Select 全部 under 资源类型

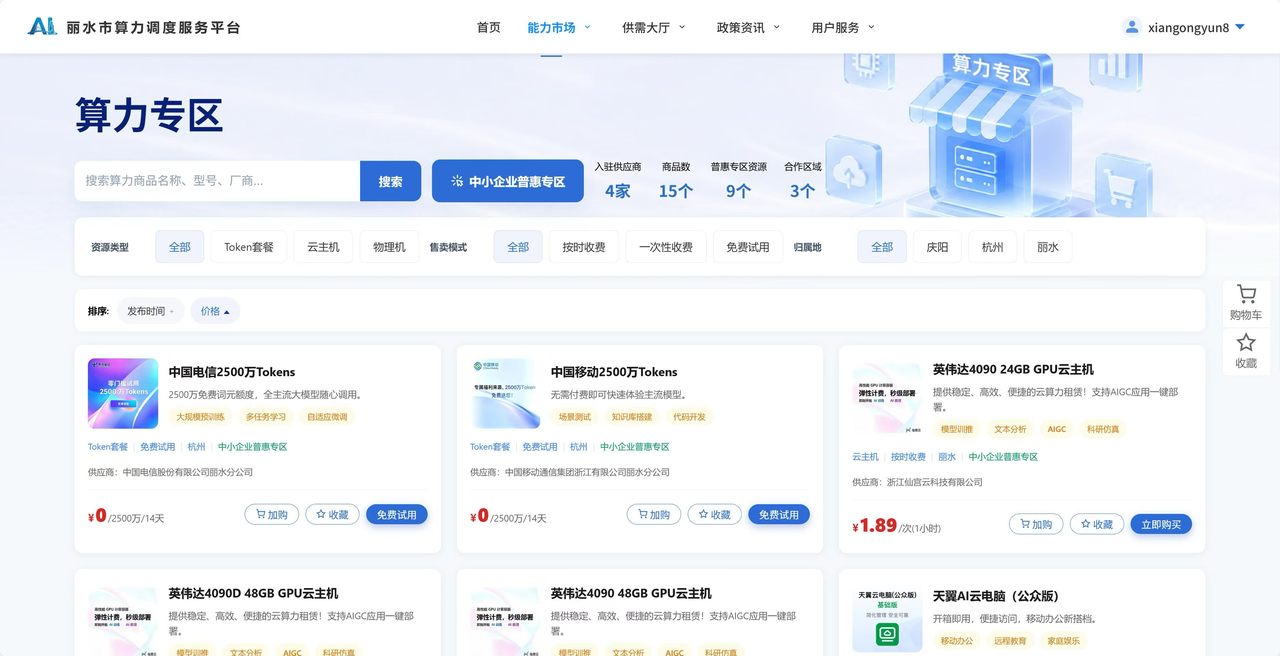tap(180, 247)
